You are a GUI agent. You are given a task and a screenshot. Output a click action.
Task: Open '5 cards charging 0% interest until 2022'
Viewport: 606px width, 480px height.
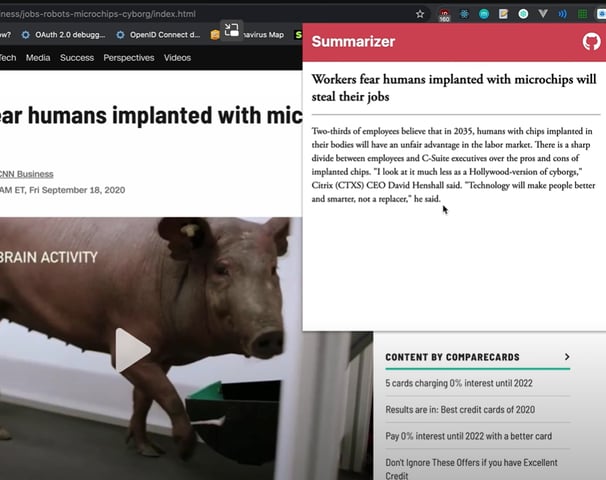point(459,383)
